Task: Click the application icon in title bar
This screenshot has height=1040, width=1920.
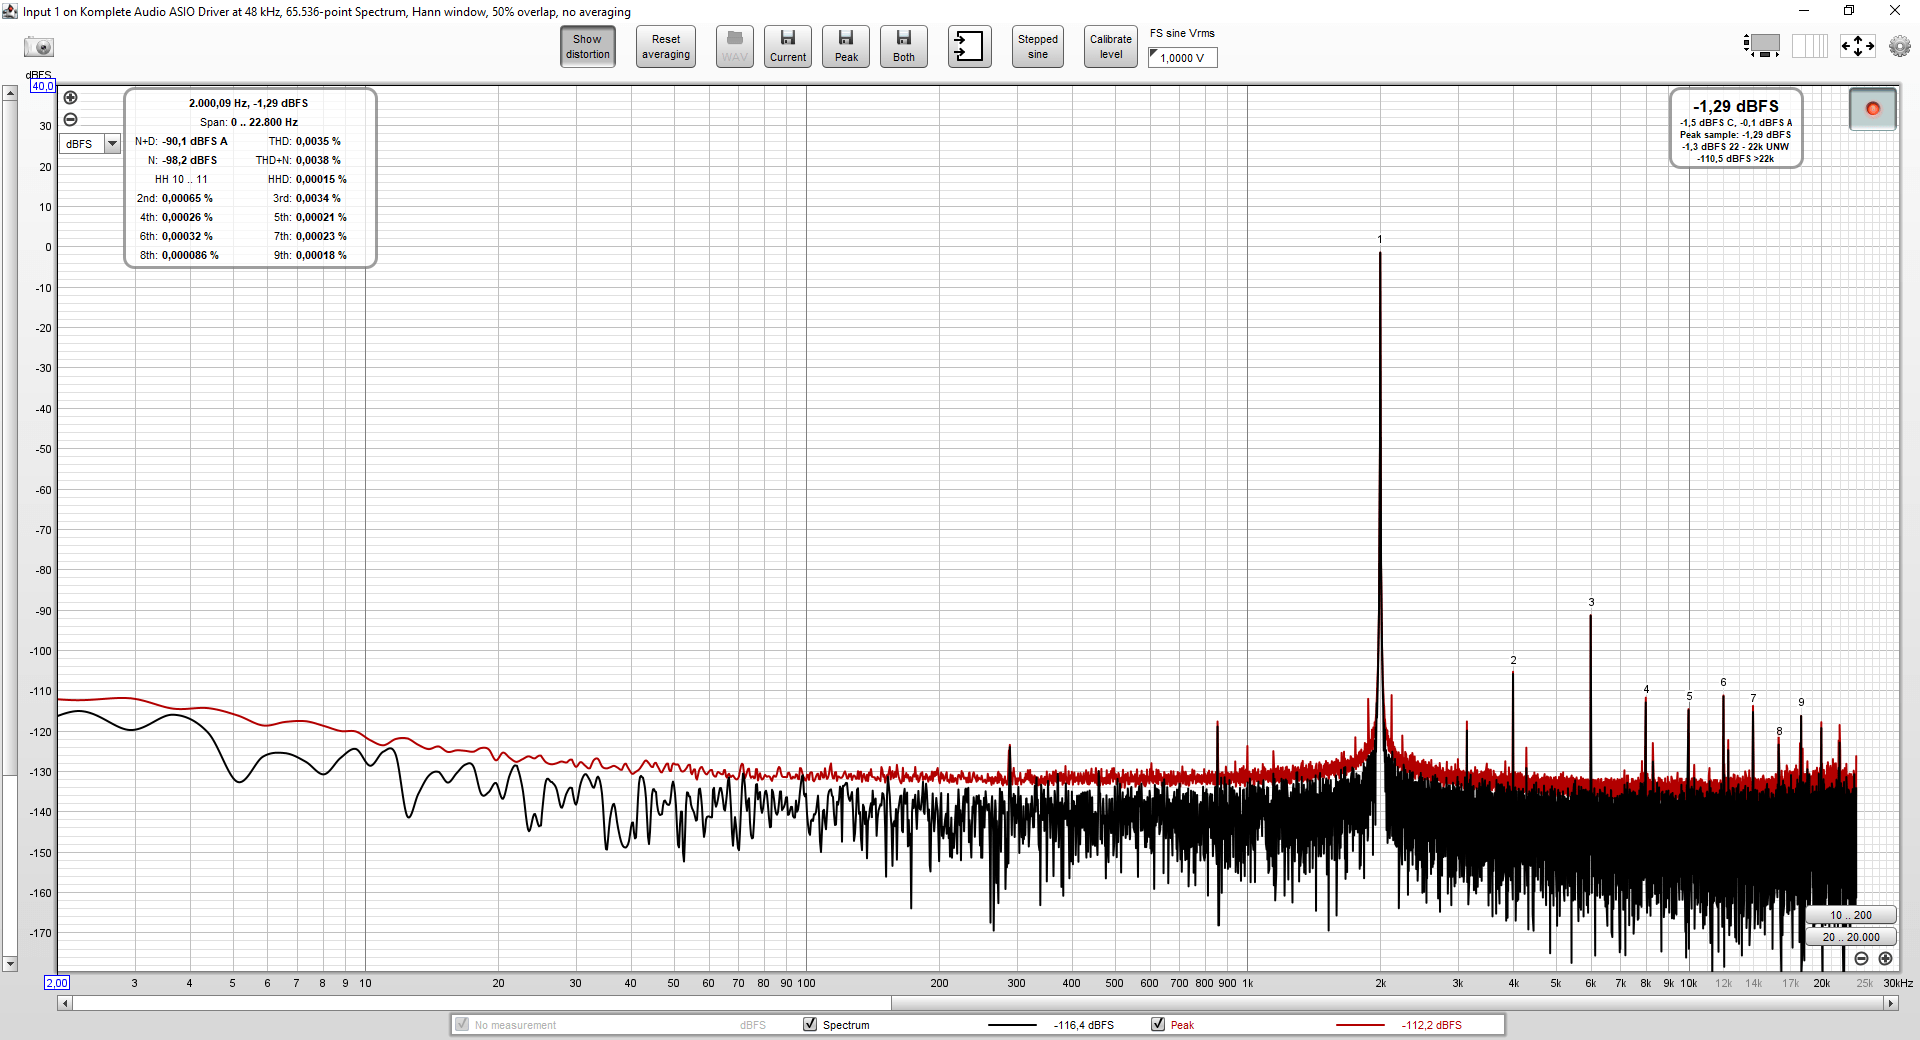Action: click(10, 11)
